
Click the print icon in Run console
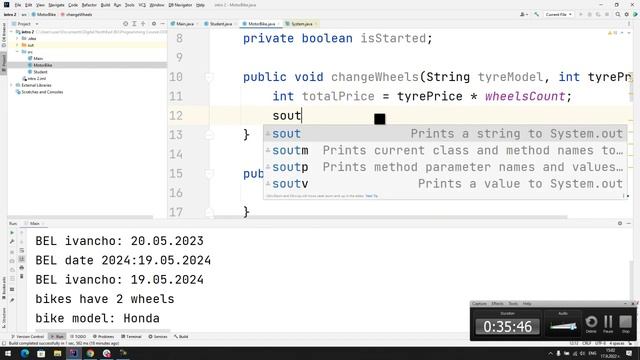22,267
